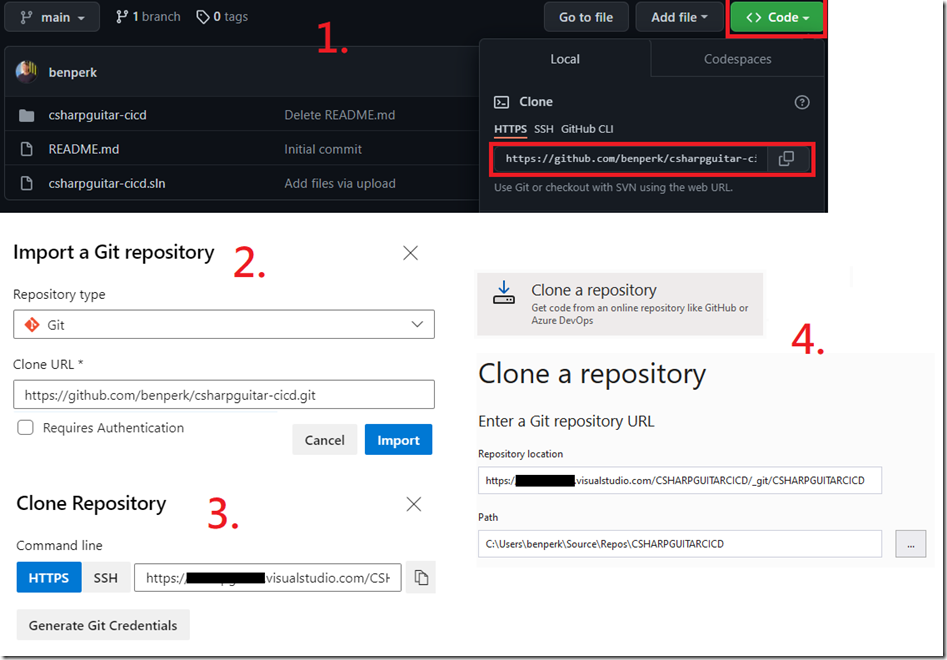Close the Clone Repository dialog

pyautogui.click(x=414, y=504)
